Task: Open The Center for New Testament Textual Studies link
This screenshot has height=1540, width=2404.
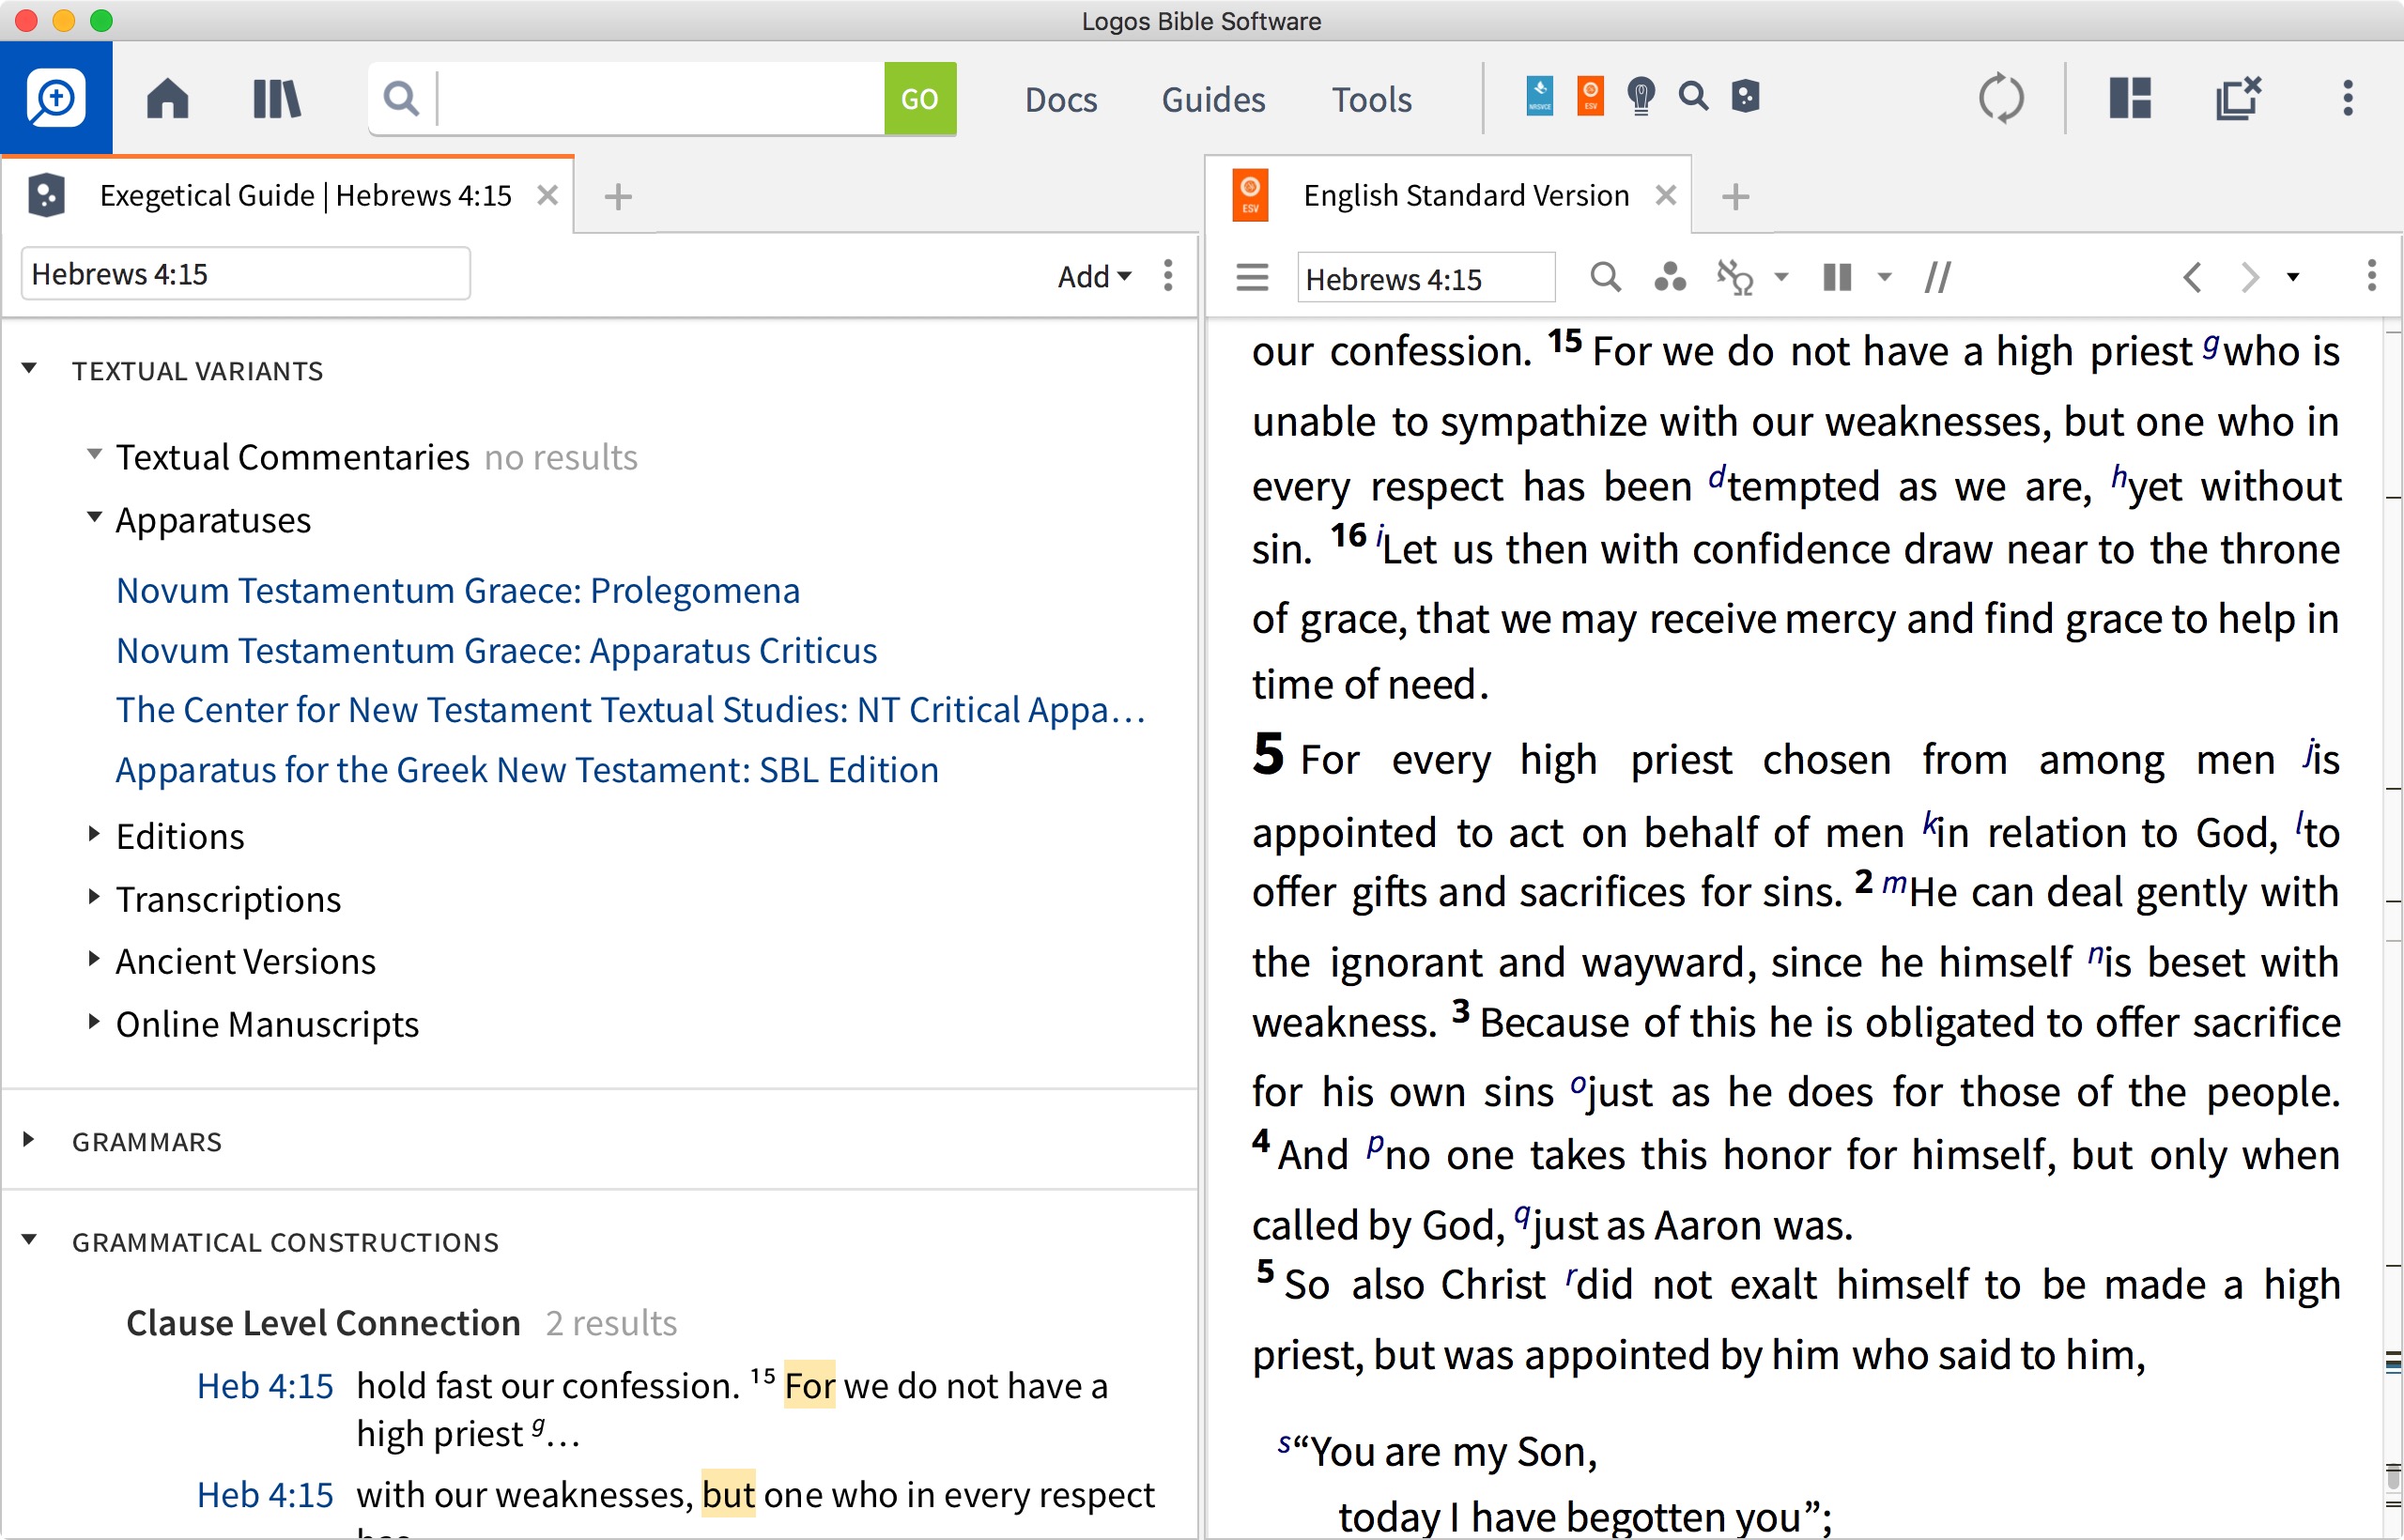Action: [631, 709]
